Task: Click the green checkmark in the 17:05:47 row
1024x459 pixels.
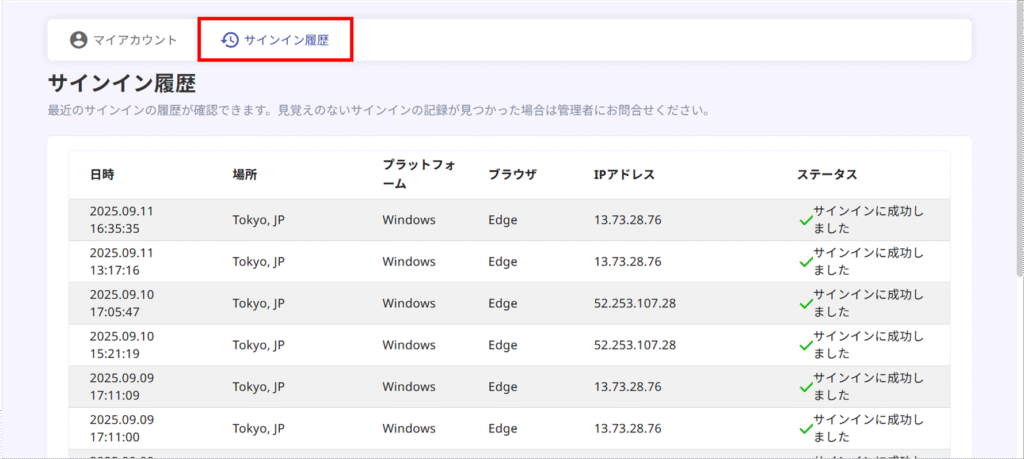Action: 805,304
